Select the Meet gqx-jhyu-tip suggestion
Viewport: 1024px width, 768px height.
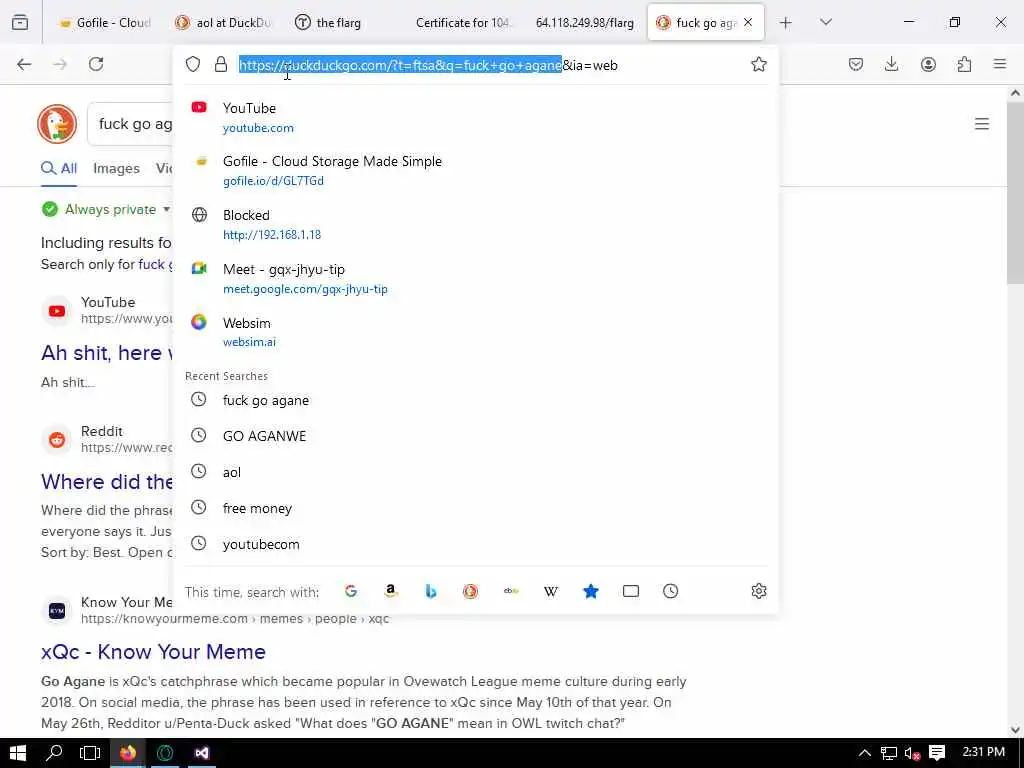click(x=477, y=278)
